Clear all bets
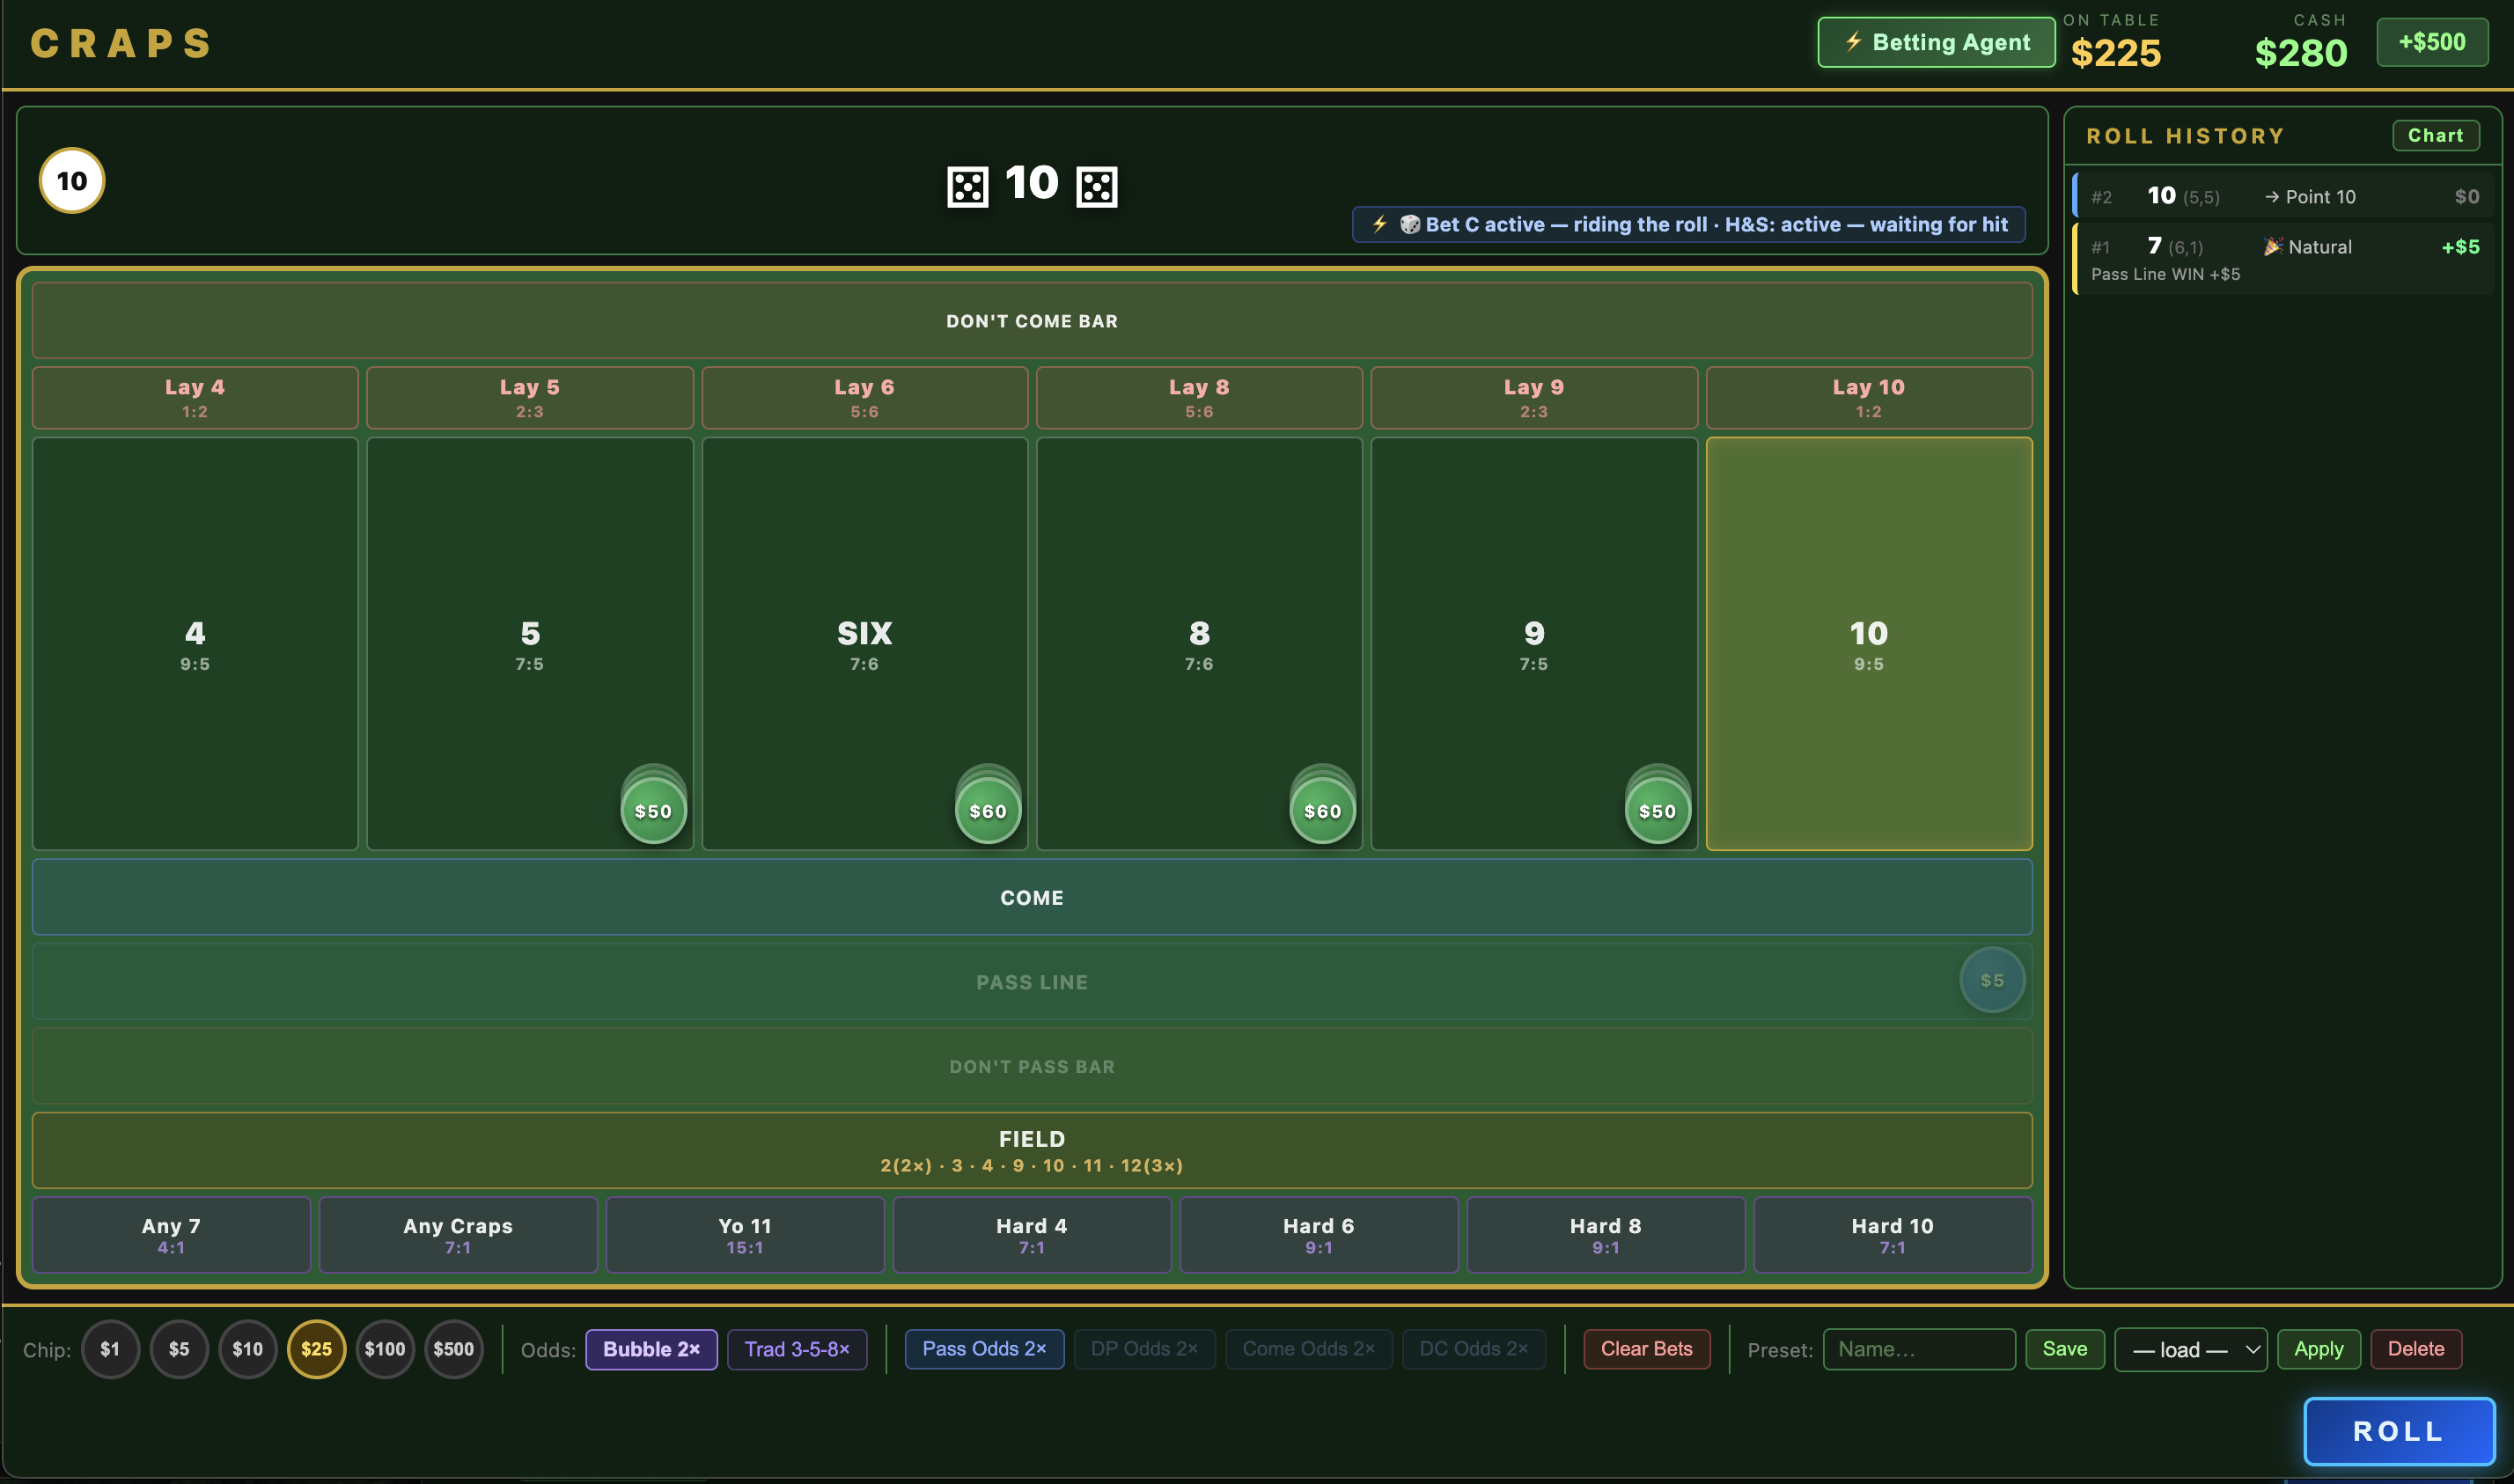The image size is (2514, 1484). 1646,1349
